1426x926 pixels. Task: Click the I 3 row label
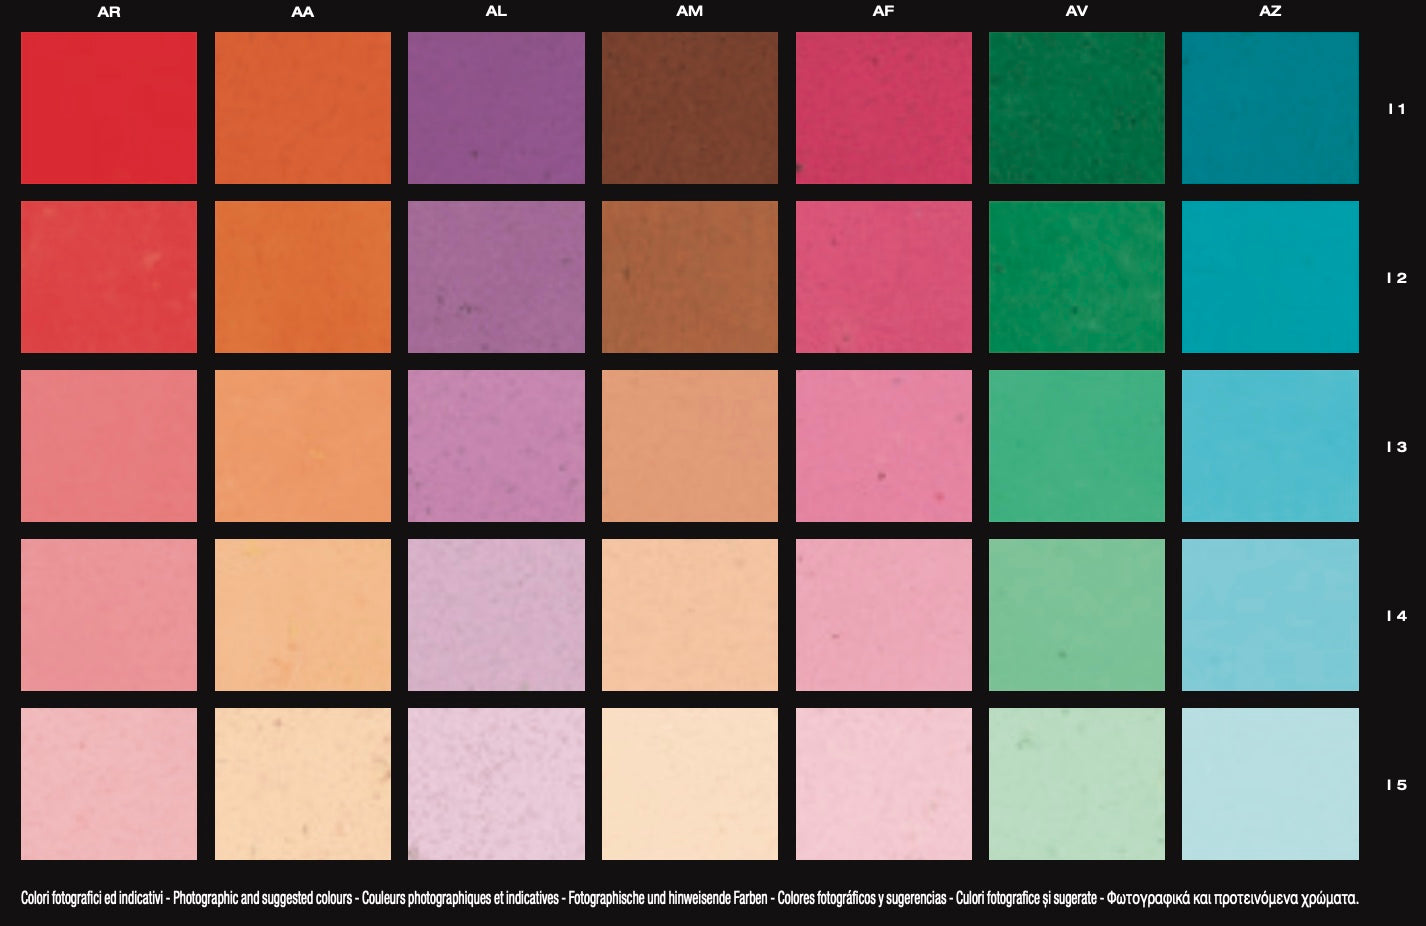click(x=1396, y=447)
